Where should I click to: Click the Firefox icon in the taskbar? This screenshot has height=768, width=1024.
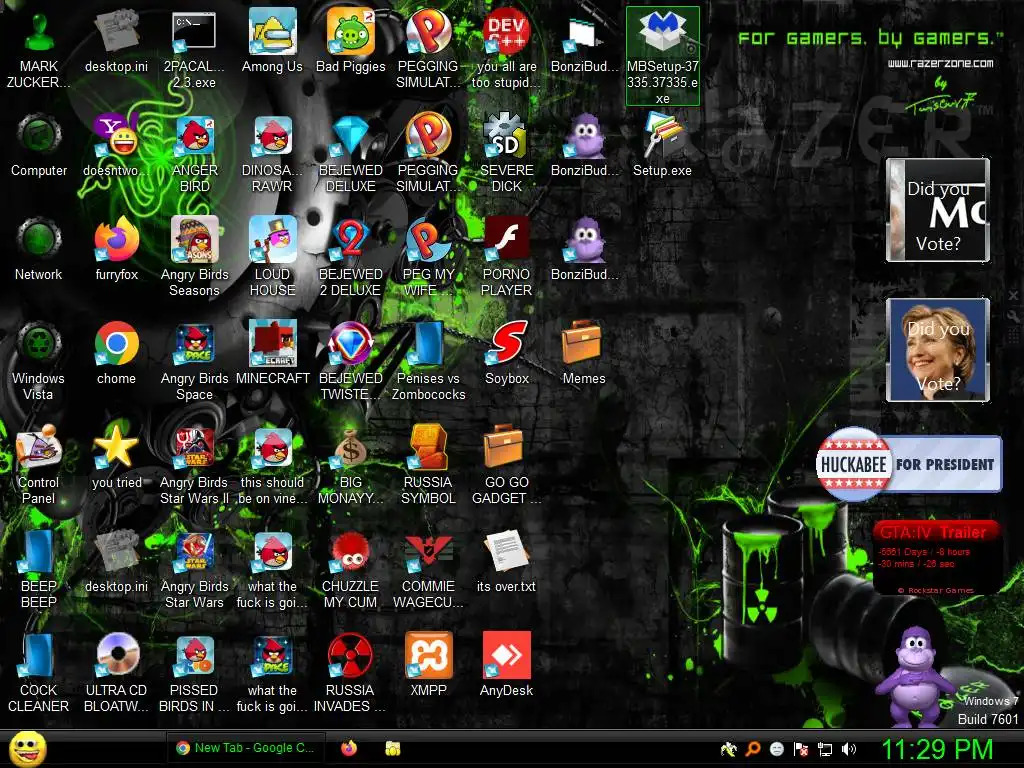pyautogui.click(x=349, y=748)
